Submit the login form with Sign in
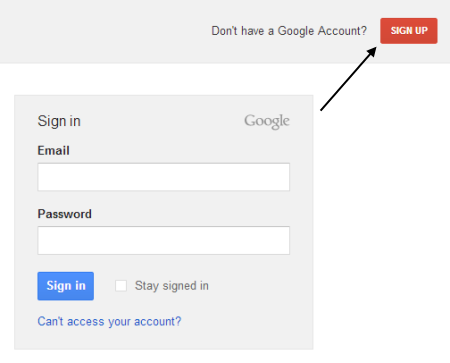Viewport: 450px width, 363px height. coord(66,286)
